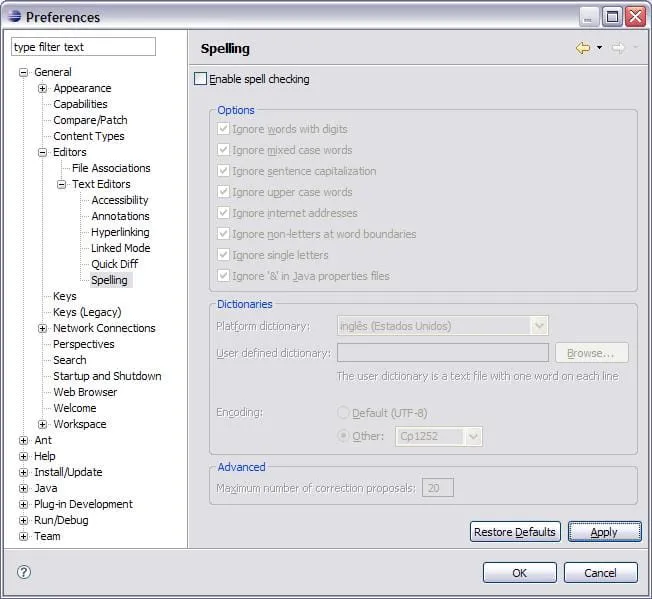Click the Apply button
The image size is (652, 599).
(x=605, y=532)
